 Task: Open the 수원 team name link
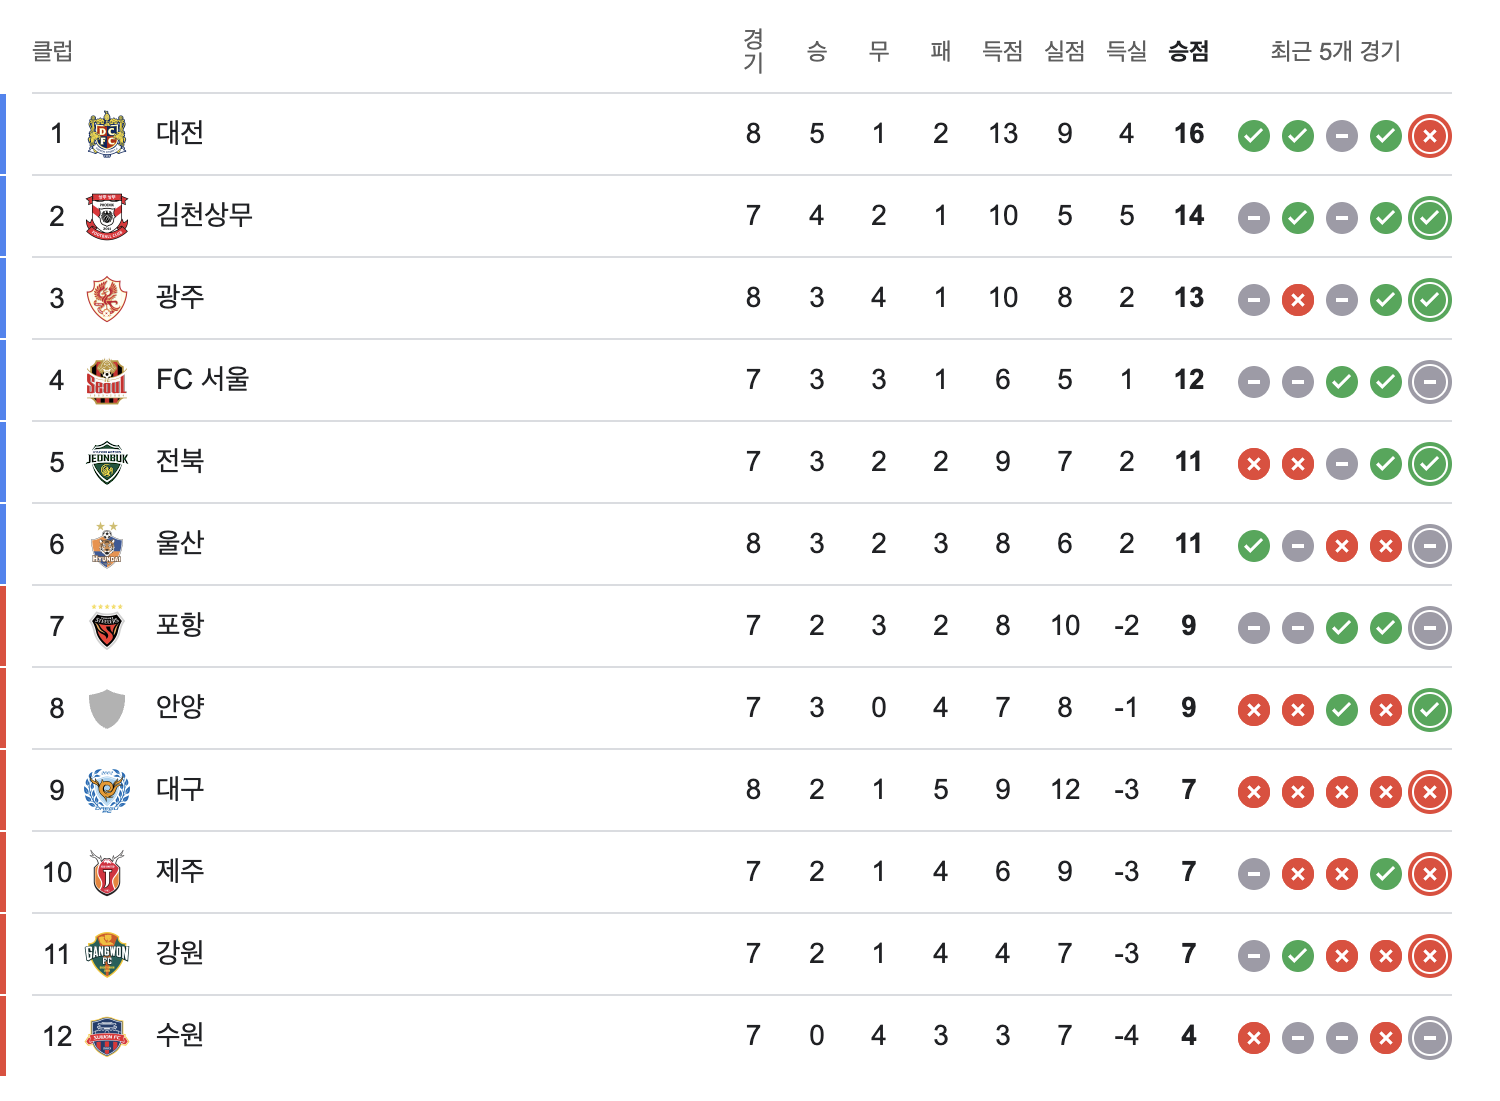point(180,1035)
